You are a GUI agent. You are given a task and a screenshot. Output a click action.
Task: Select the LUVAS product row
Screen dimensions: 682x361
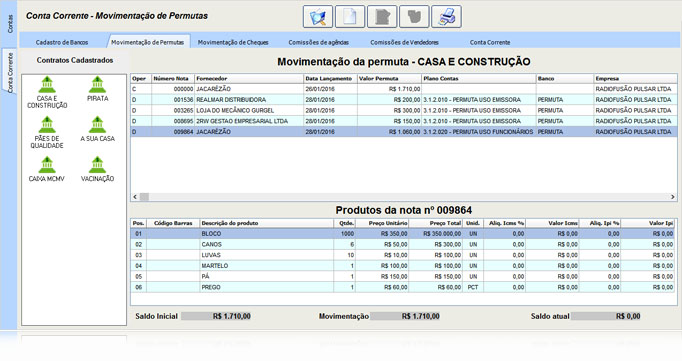pyautogui.click(x=402, y=255)
